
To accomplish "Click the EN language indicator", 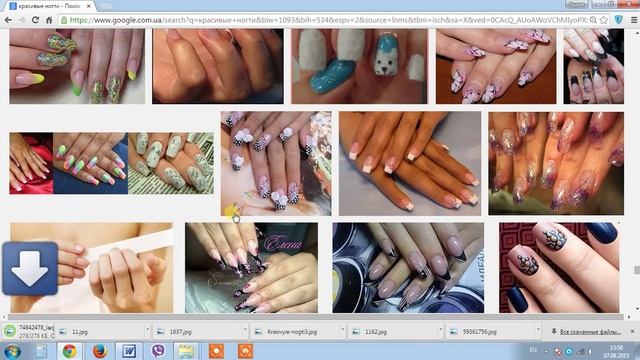I will (x=533, y=350).
